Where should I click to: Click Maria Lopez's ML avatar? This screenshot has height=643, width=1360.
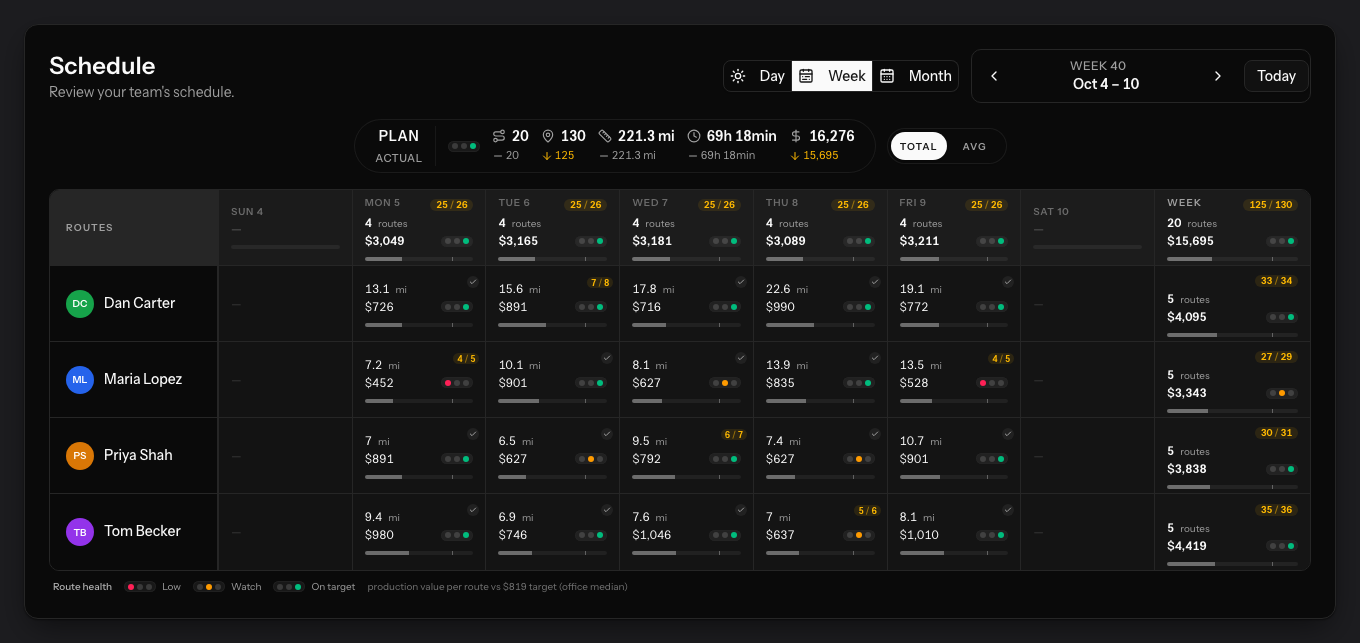80,379
